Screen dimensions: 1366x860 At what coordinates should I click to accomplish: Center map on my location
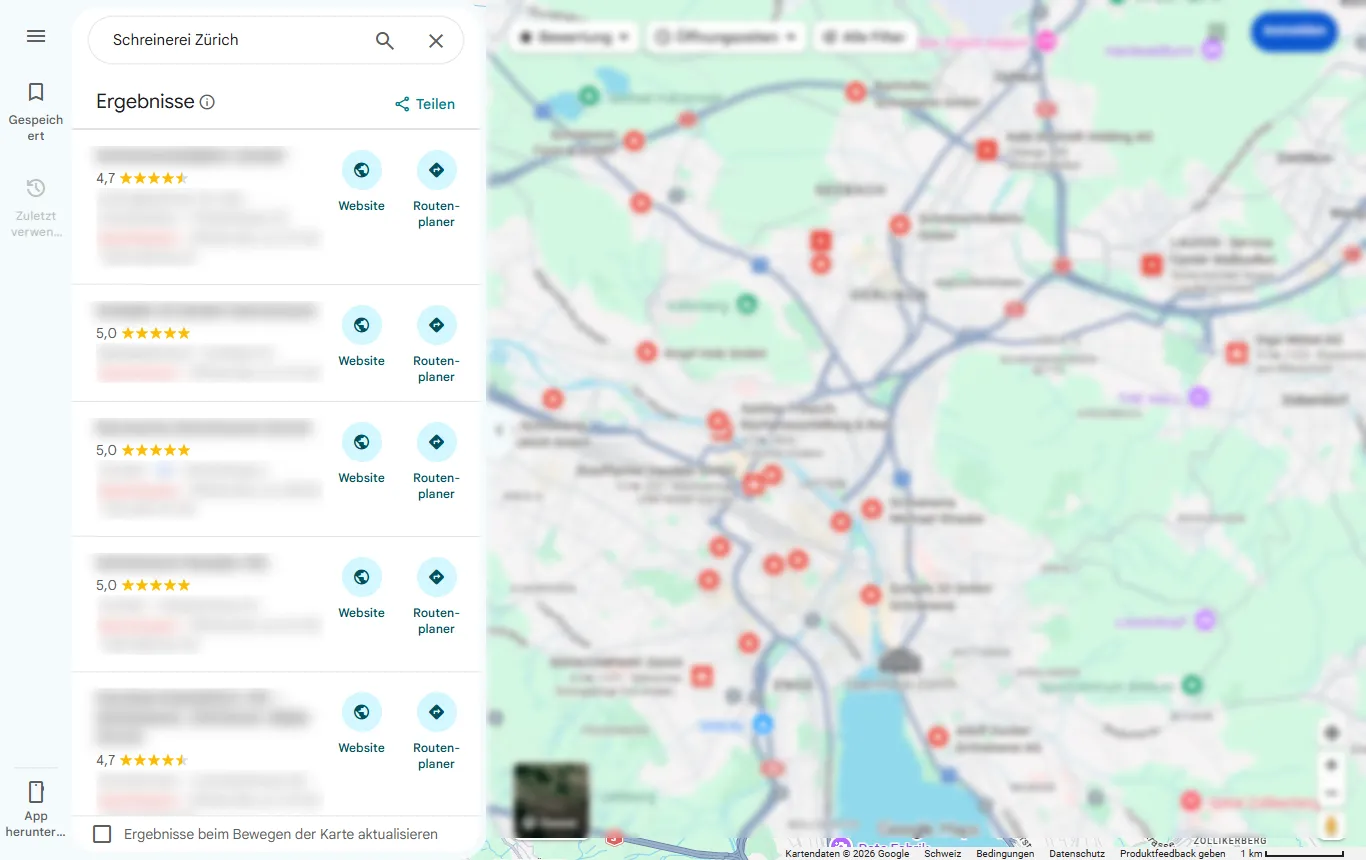[x=1331, y=733]
